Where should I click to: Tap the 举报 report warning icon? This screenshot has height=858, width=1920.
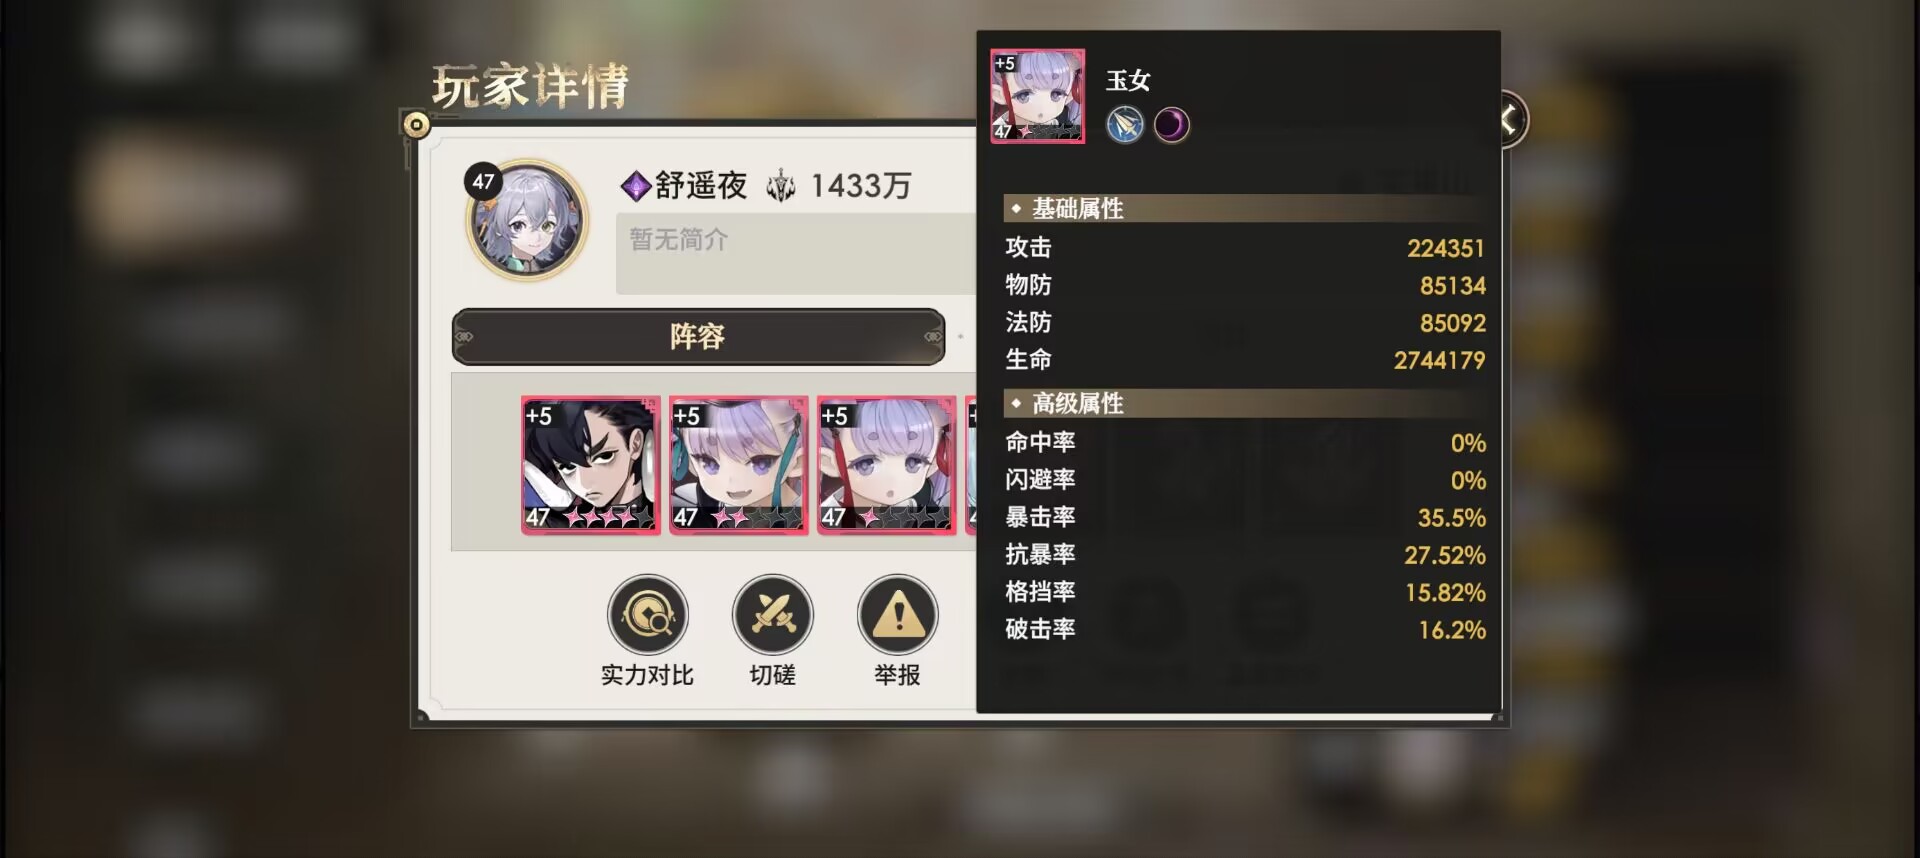897,615
